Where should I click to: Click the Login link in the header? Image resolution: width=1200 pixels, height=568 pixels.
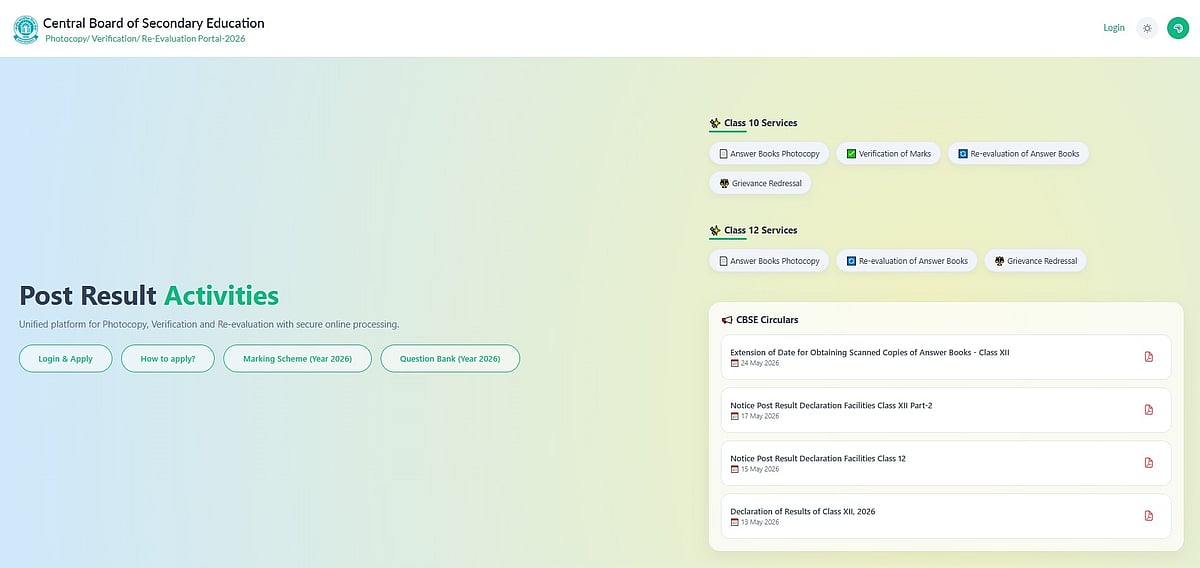tap(1114, 28)
